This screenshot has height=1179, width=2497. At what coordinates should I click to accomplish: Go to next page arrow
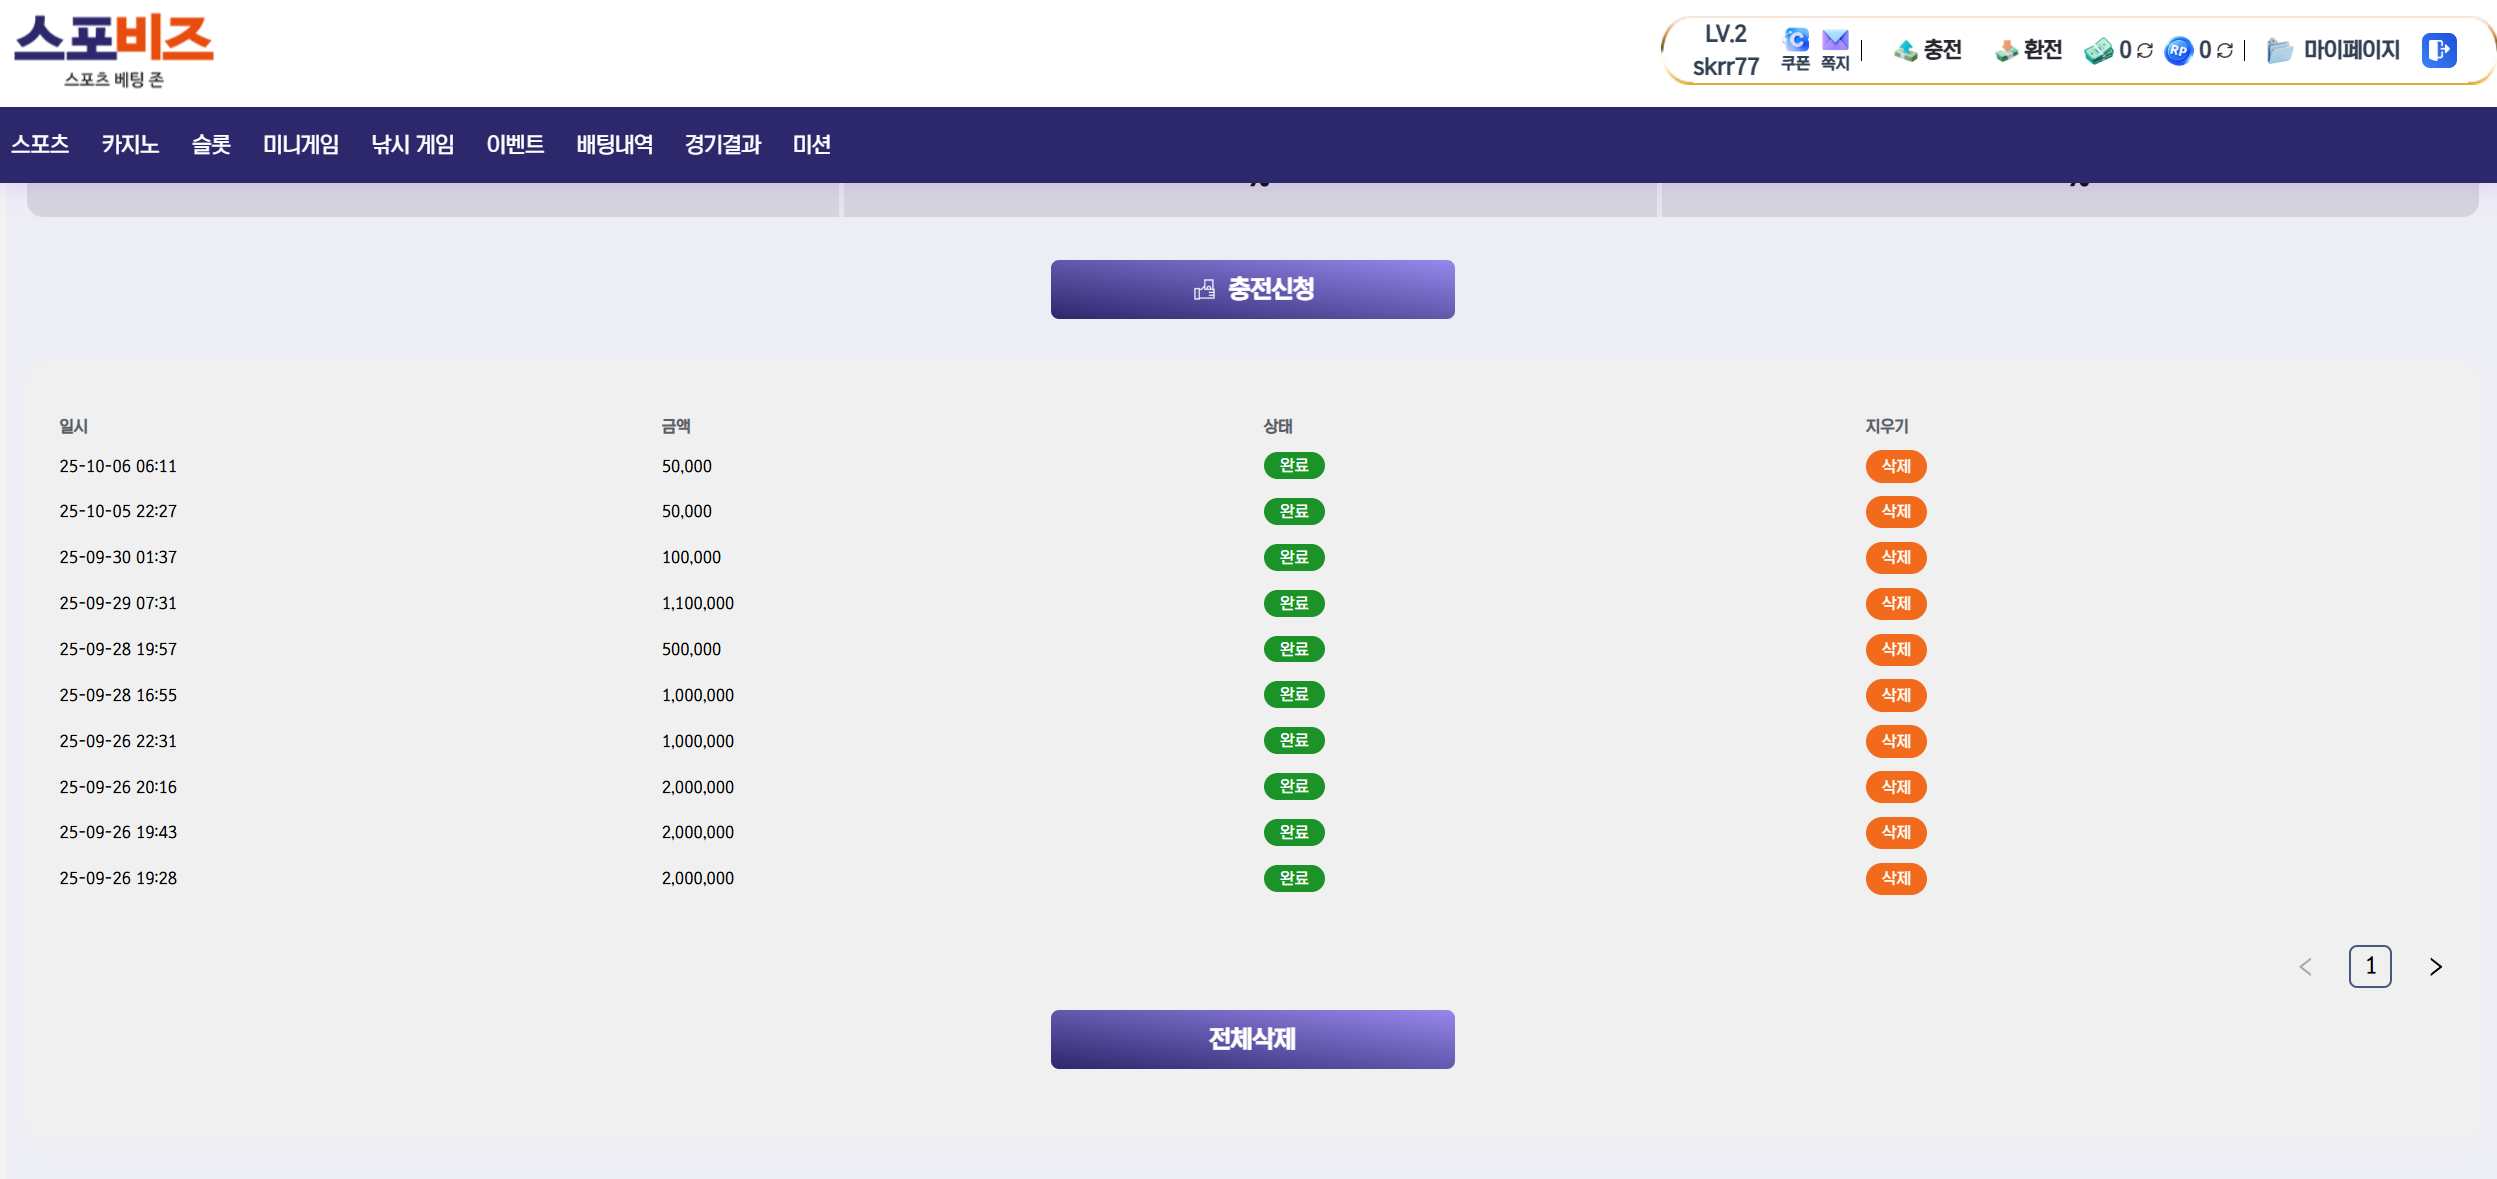2436,966
